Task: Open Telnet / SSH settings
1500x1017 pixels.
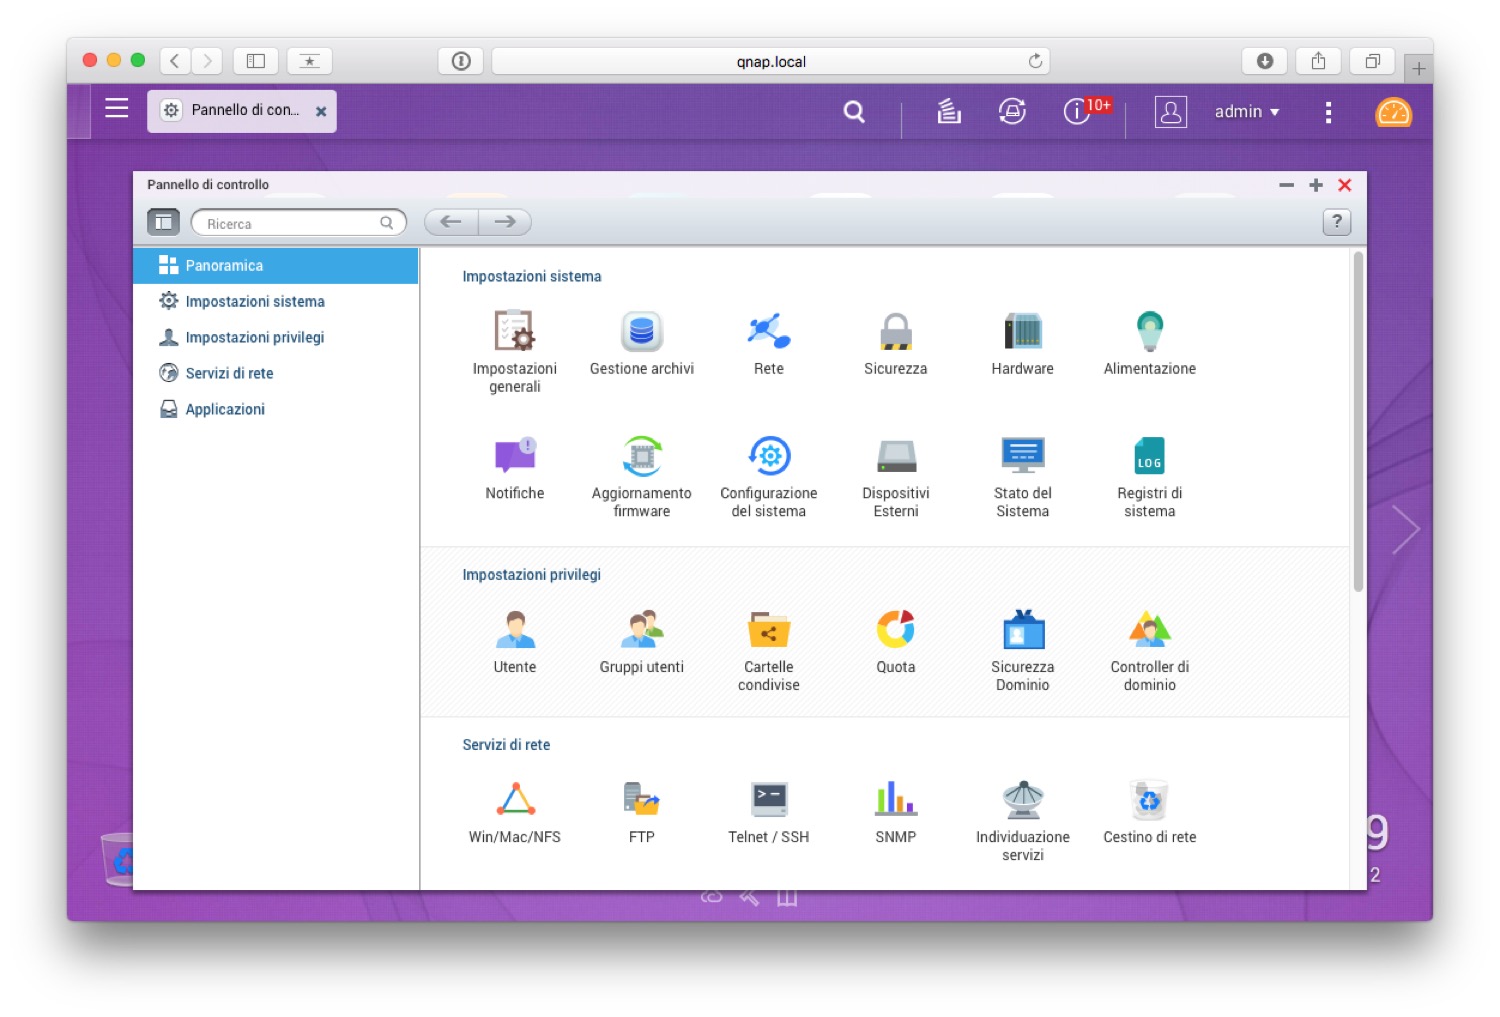Action: click(x=769, y=812)
